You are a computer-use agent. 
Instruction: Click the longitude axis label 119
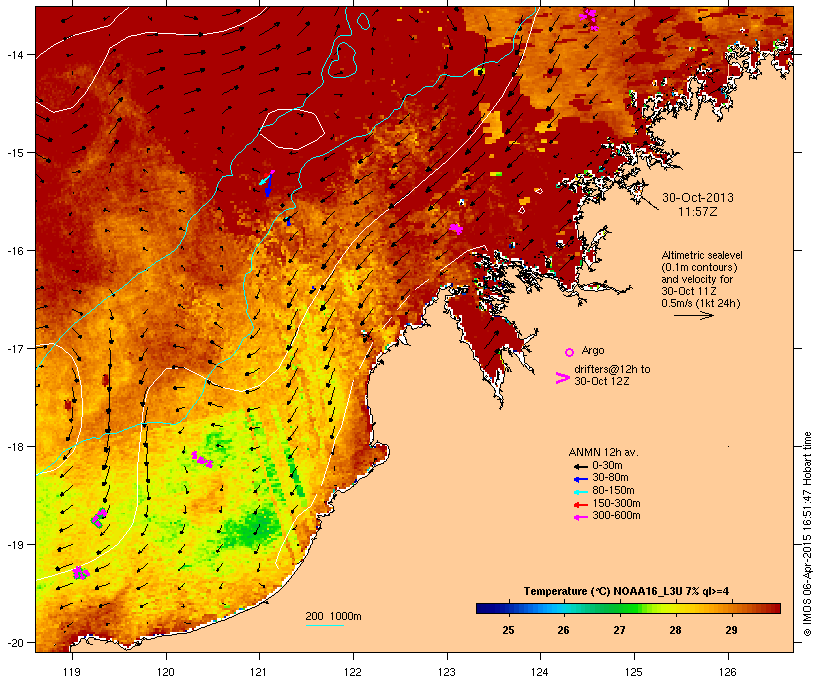[72, 672]
